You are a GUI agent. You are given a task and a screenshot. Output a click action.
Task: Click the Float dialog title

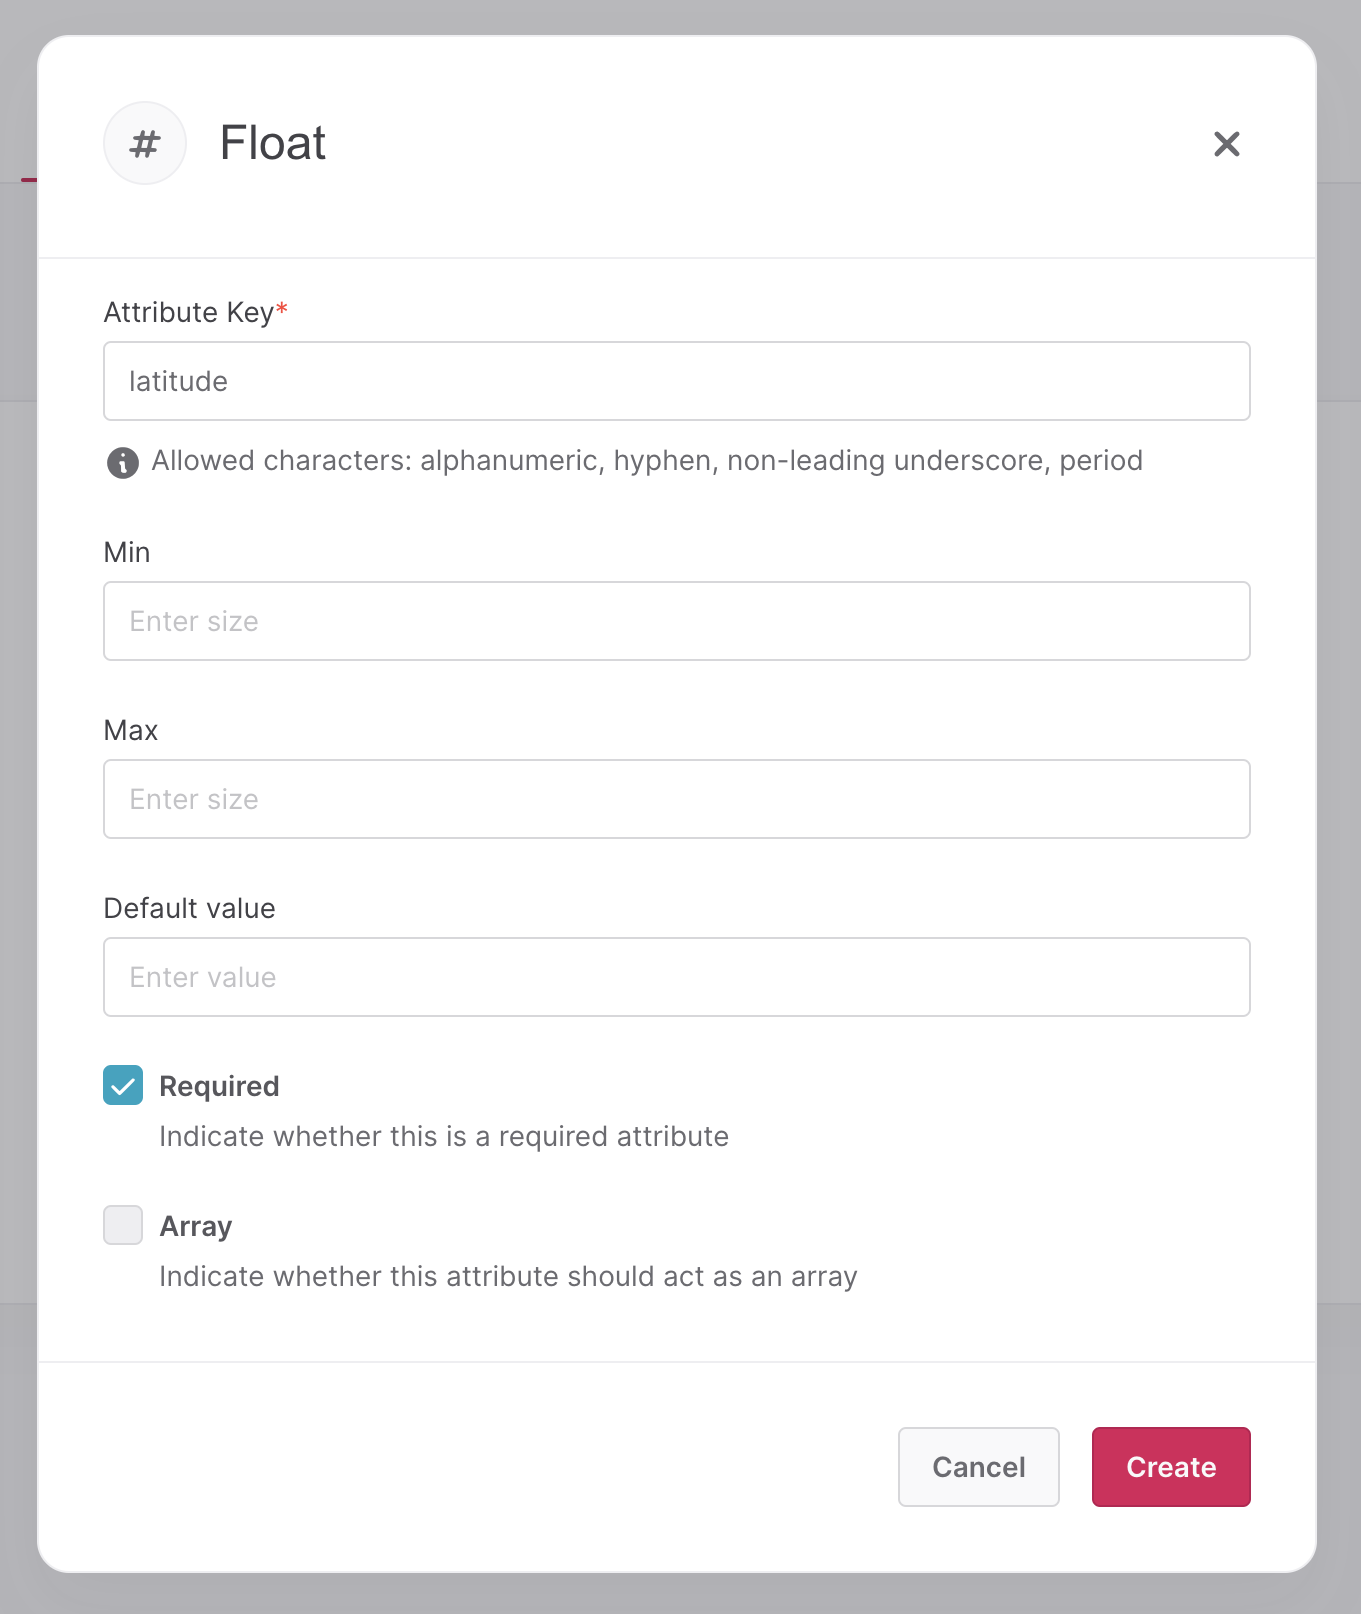click(273, 144)
